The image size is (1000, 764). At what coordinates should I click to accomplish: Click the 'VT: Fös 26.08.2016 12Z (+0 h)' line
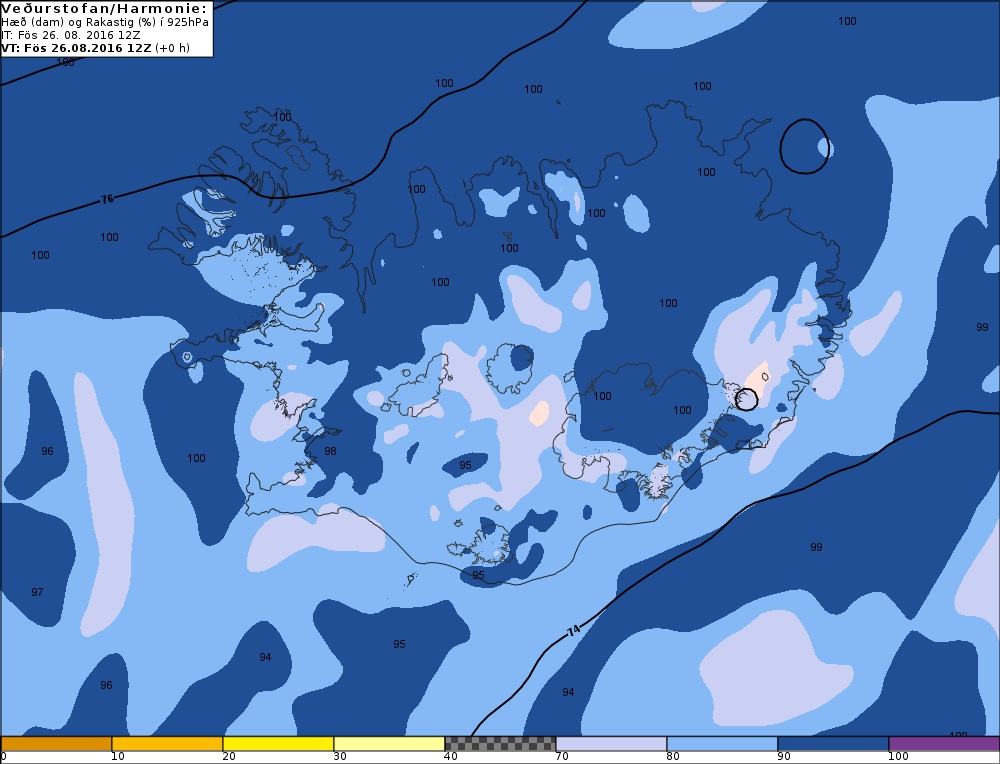coord(95,48)
